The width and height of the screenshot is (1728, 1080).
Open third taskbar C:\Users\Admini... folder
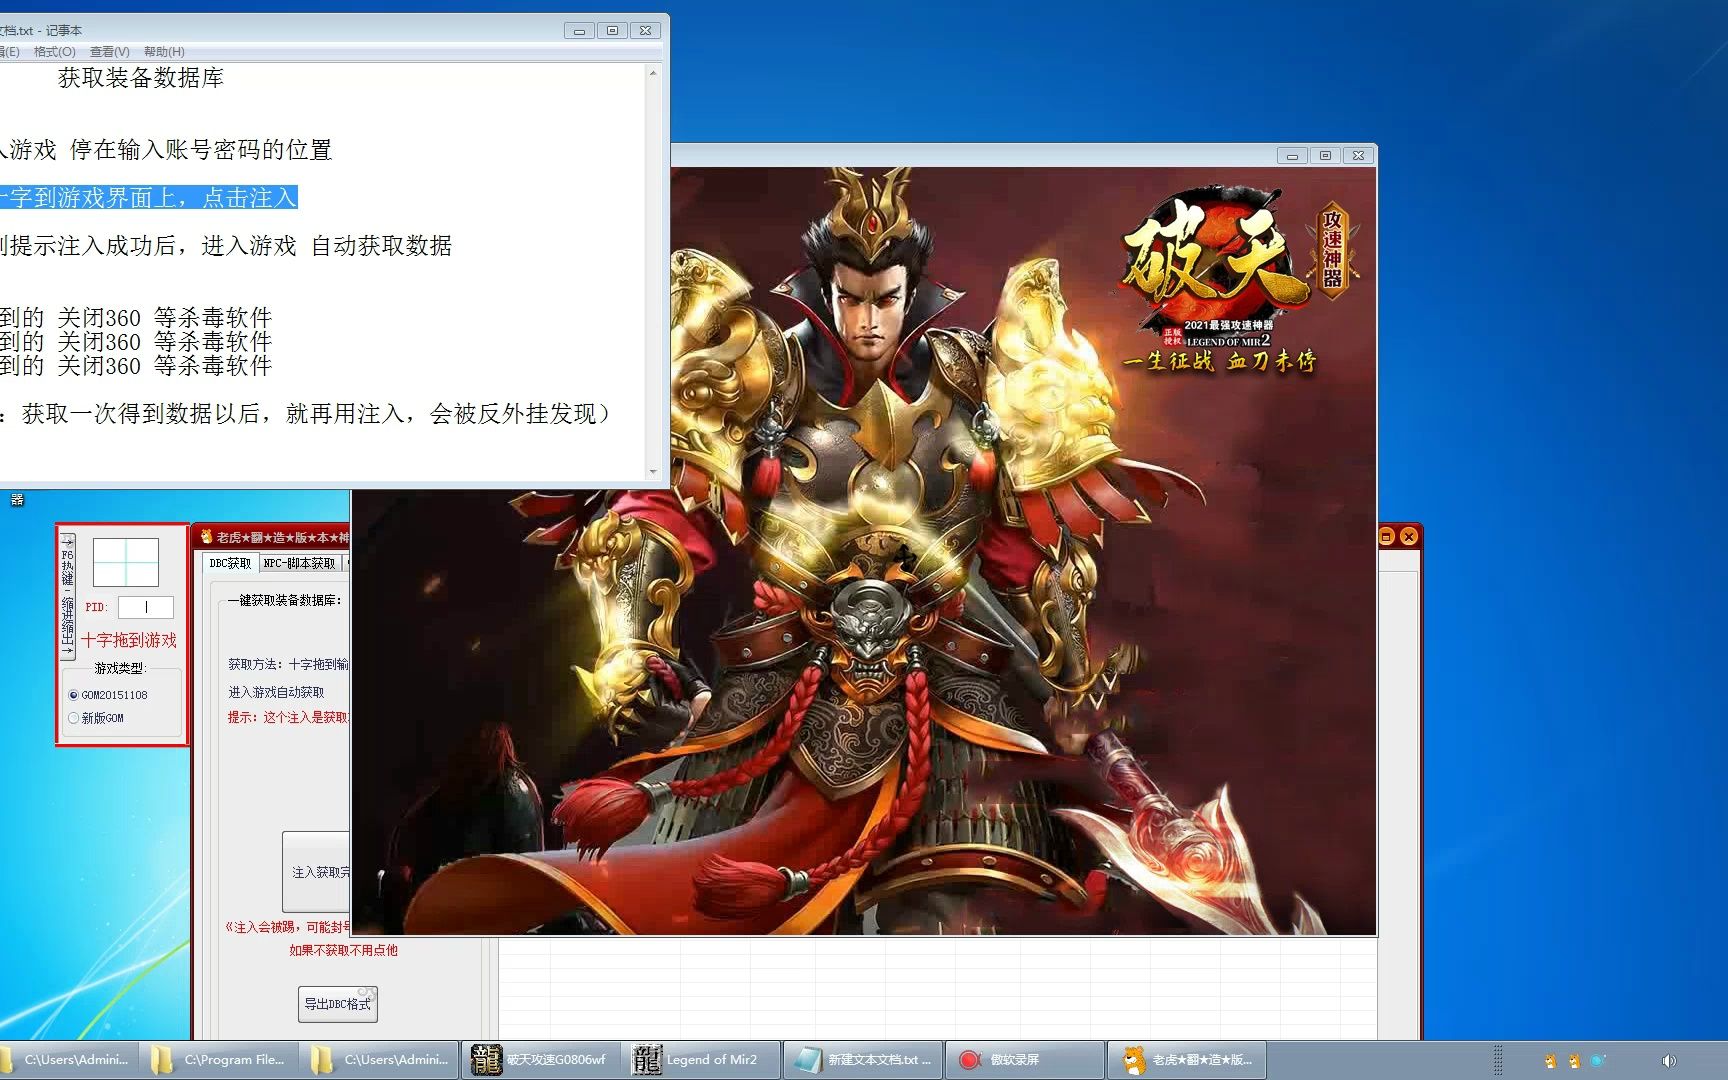(x=379, y=1060)
